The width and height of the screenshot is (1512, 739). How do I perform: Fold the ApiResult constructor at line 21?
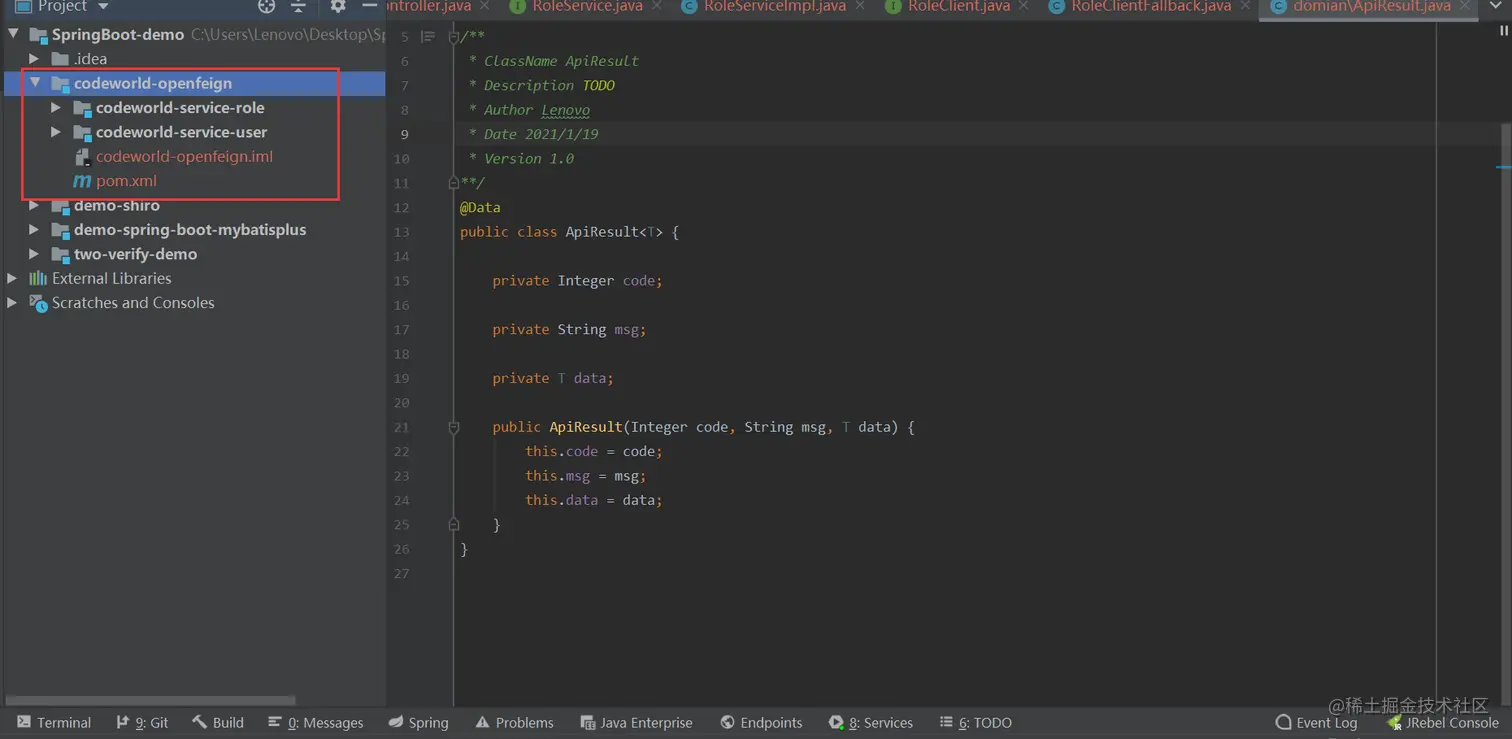(453, 427)
